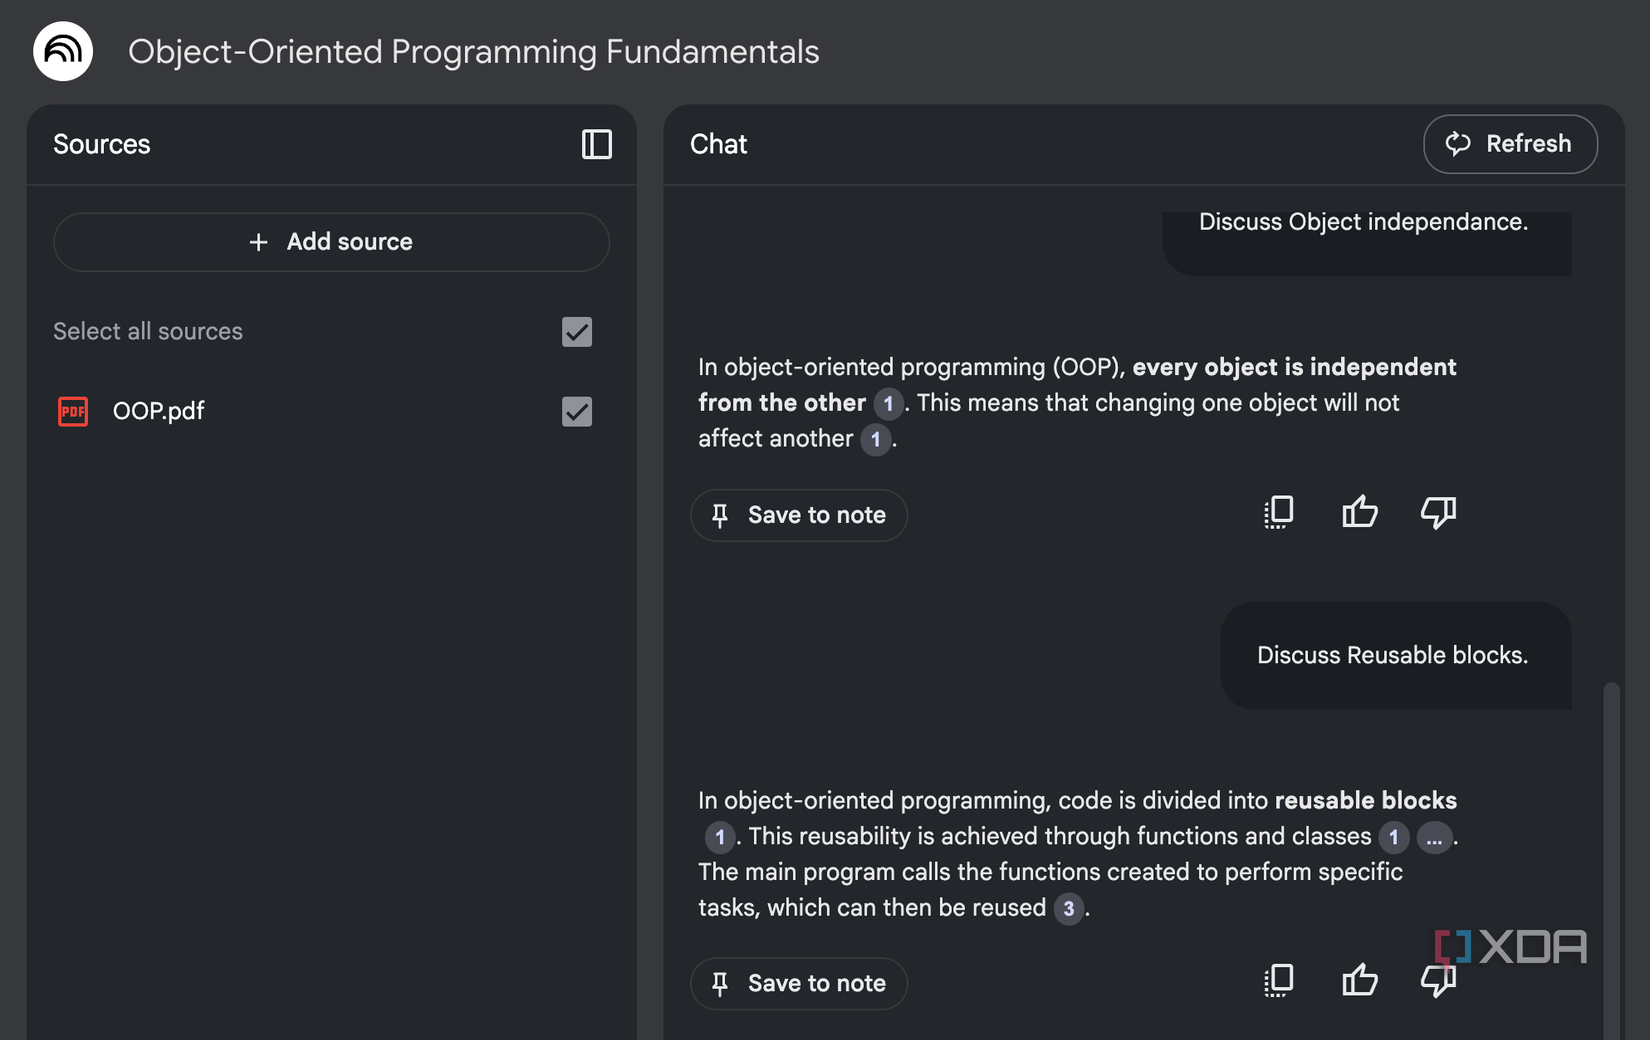Image resolution: width=1650 pixels, height=1040 pixels.
Task: Open citation 1 after 'affect another'
Action: [876, 439]
